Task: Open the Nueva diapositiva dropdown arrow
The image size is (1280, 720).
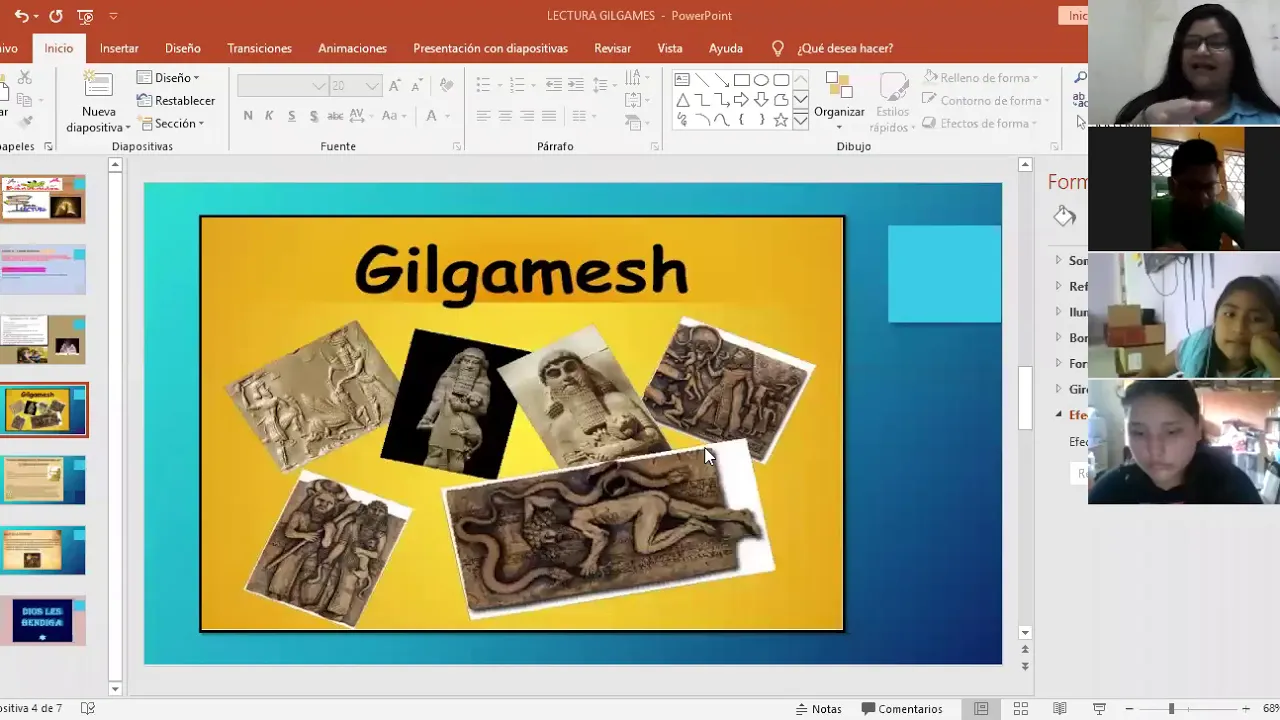Action: tap(128, 128)
